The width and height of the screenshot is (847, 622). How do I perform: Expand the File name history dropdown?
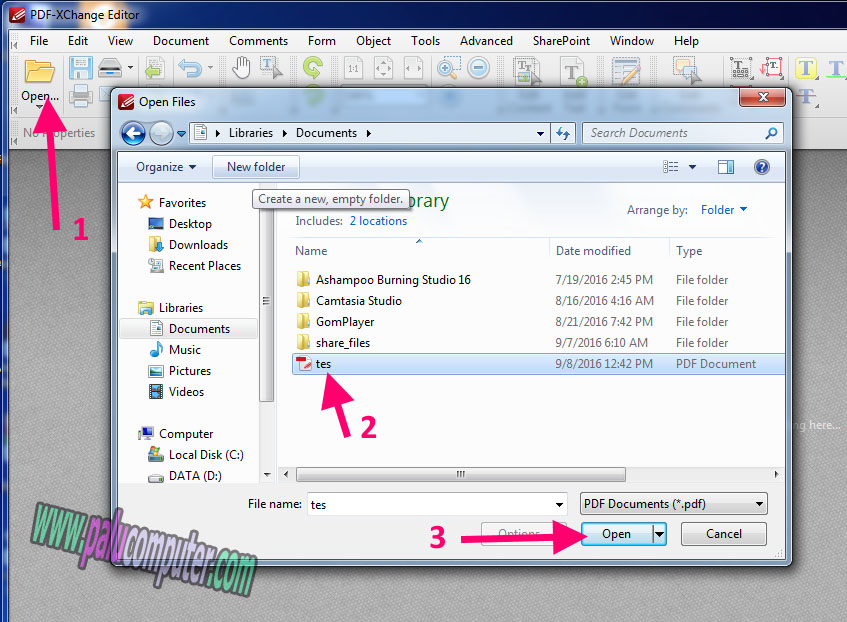(559, 505)
